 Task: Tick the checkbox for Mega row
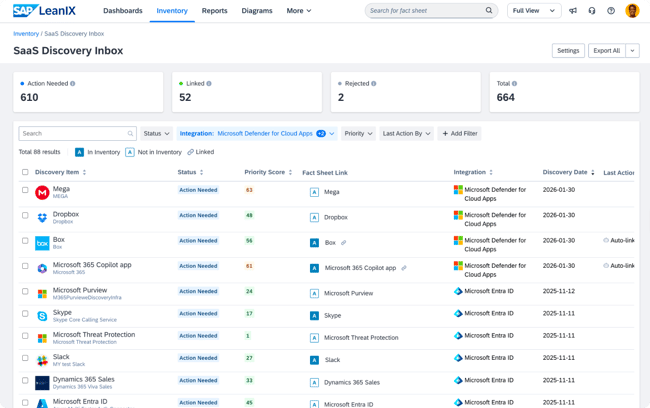pos(25,190)
